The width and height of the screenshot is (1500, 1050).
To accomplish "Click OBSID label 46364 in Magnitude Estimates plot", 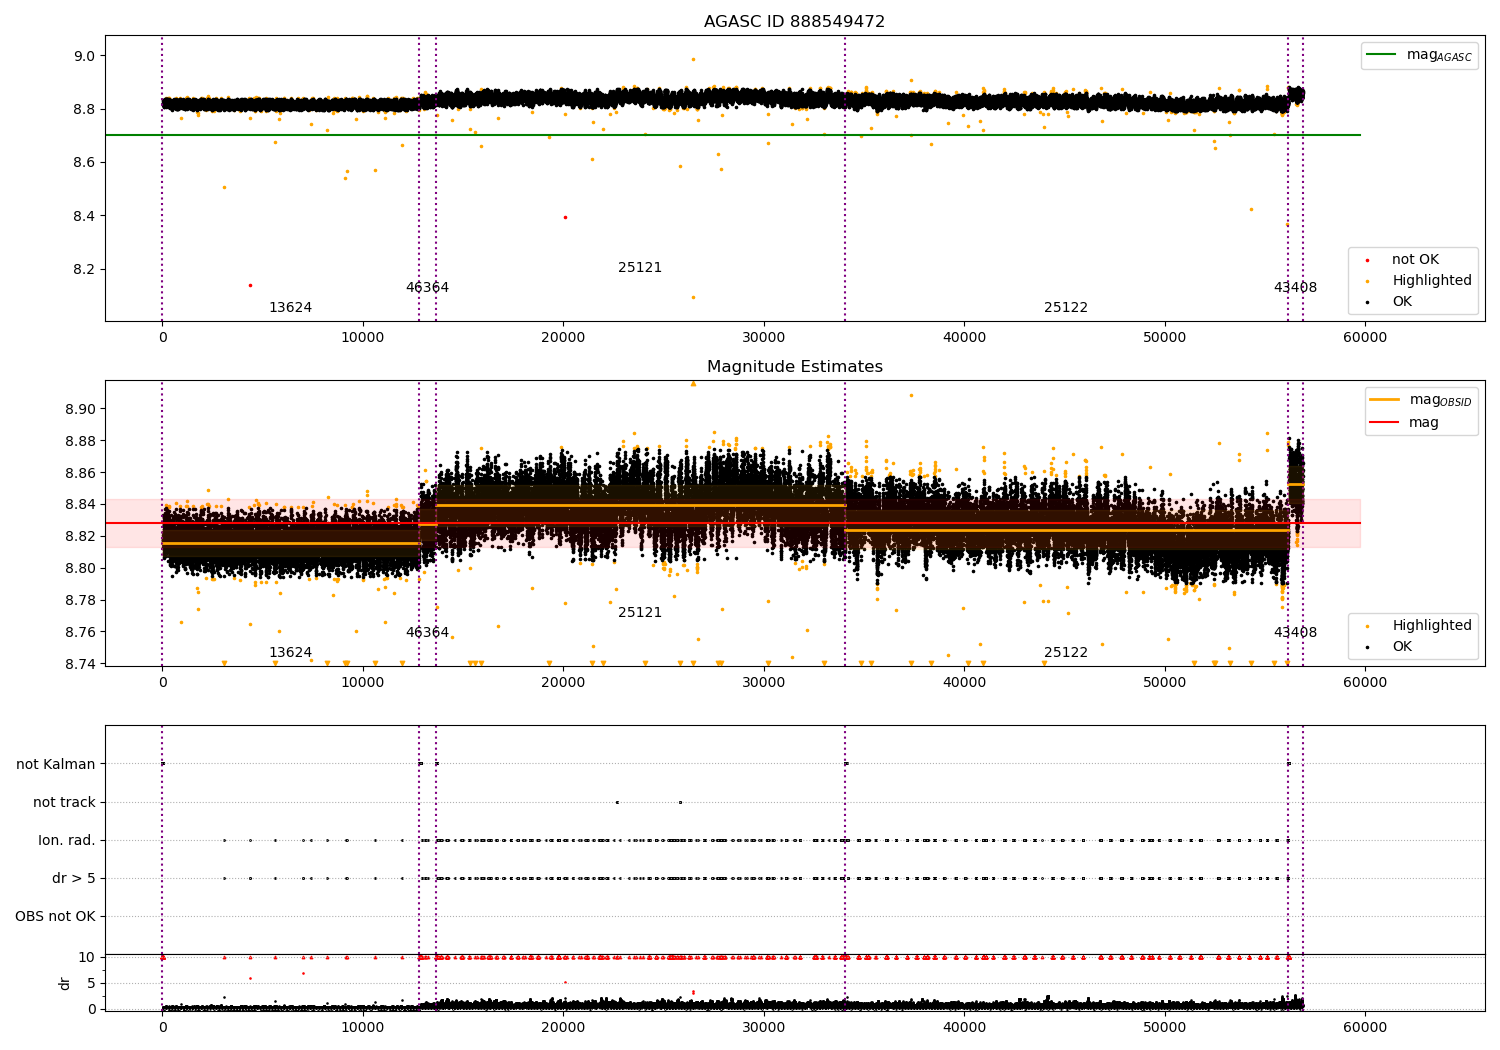I will point(427,633).
